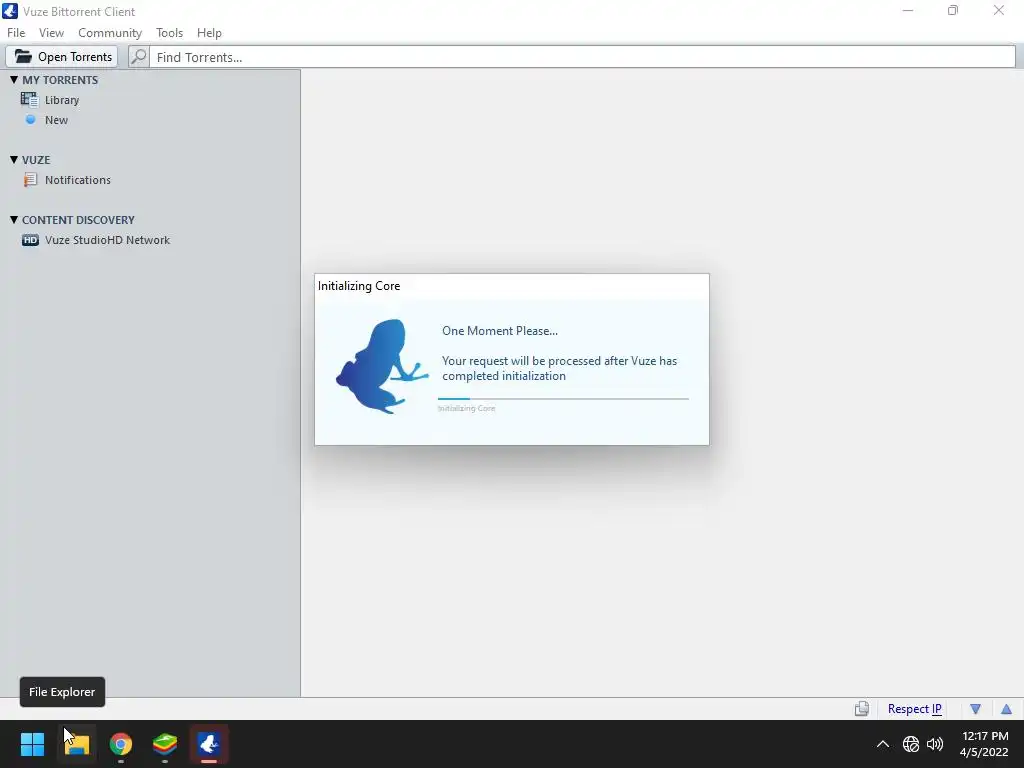
Task: Select New in the sidebar
Action: (56, 120)
